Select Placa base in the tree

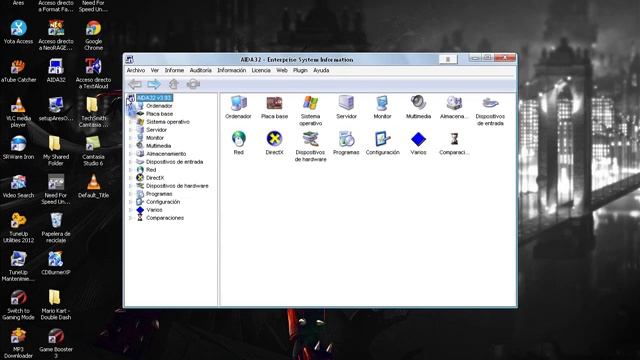click(160, 114)
